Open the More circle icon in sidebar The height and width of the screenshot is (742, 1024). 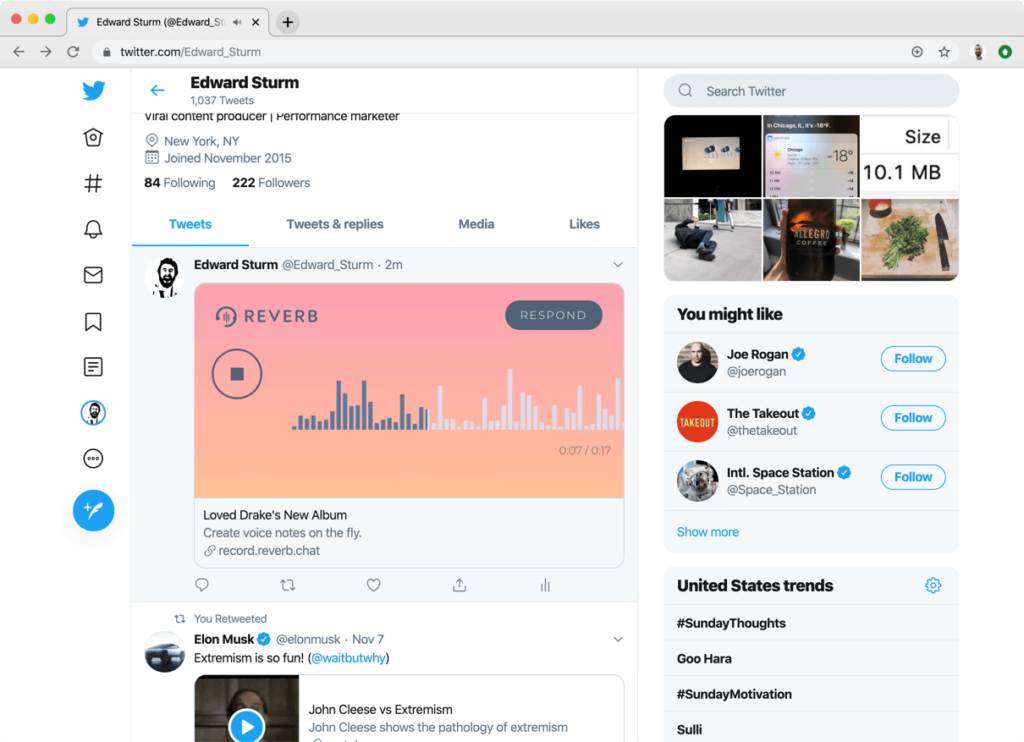[x=93, y=459]
